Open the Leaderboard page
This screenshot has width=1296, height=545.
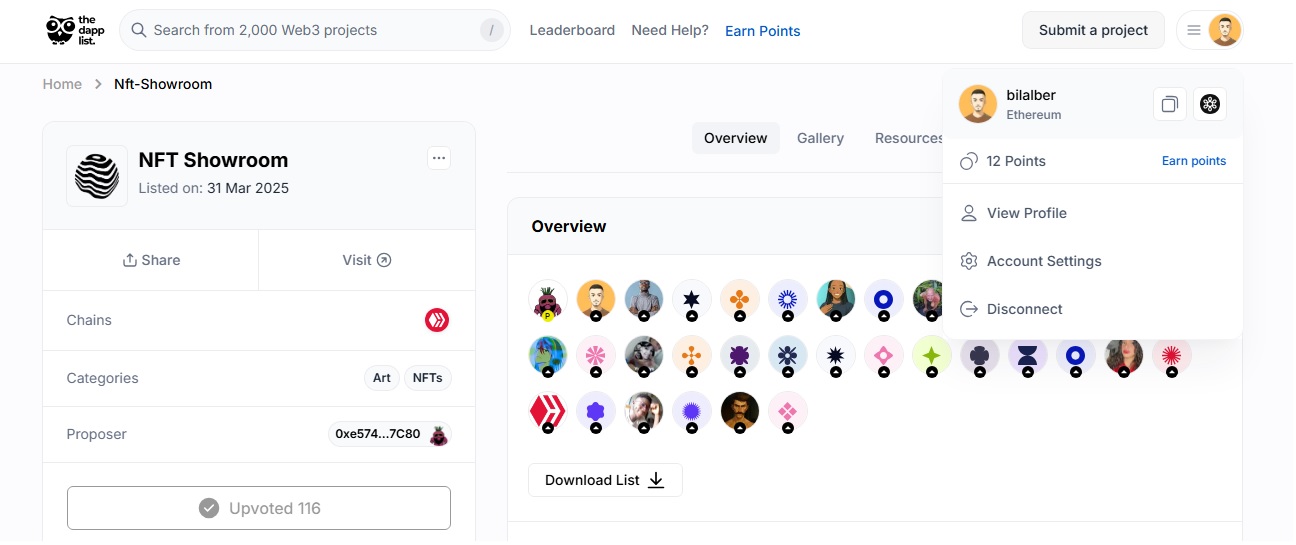(x=572, y=30)
